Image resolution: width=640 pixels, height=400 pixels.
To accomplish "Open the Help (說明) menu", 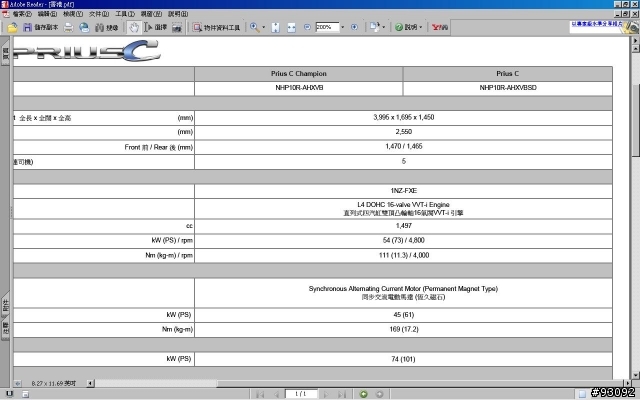I will click(178, 14).
